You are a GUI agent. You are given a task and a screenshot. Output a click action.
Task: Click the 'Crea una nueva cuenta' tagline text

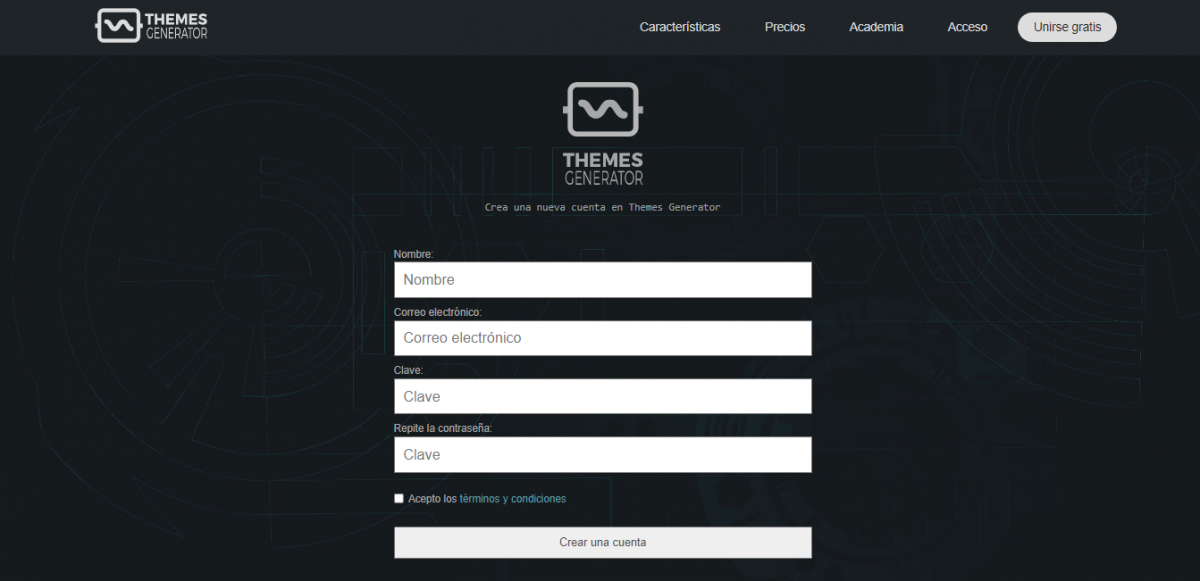[x=602, y=207]
